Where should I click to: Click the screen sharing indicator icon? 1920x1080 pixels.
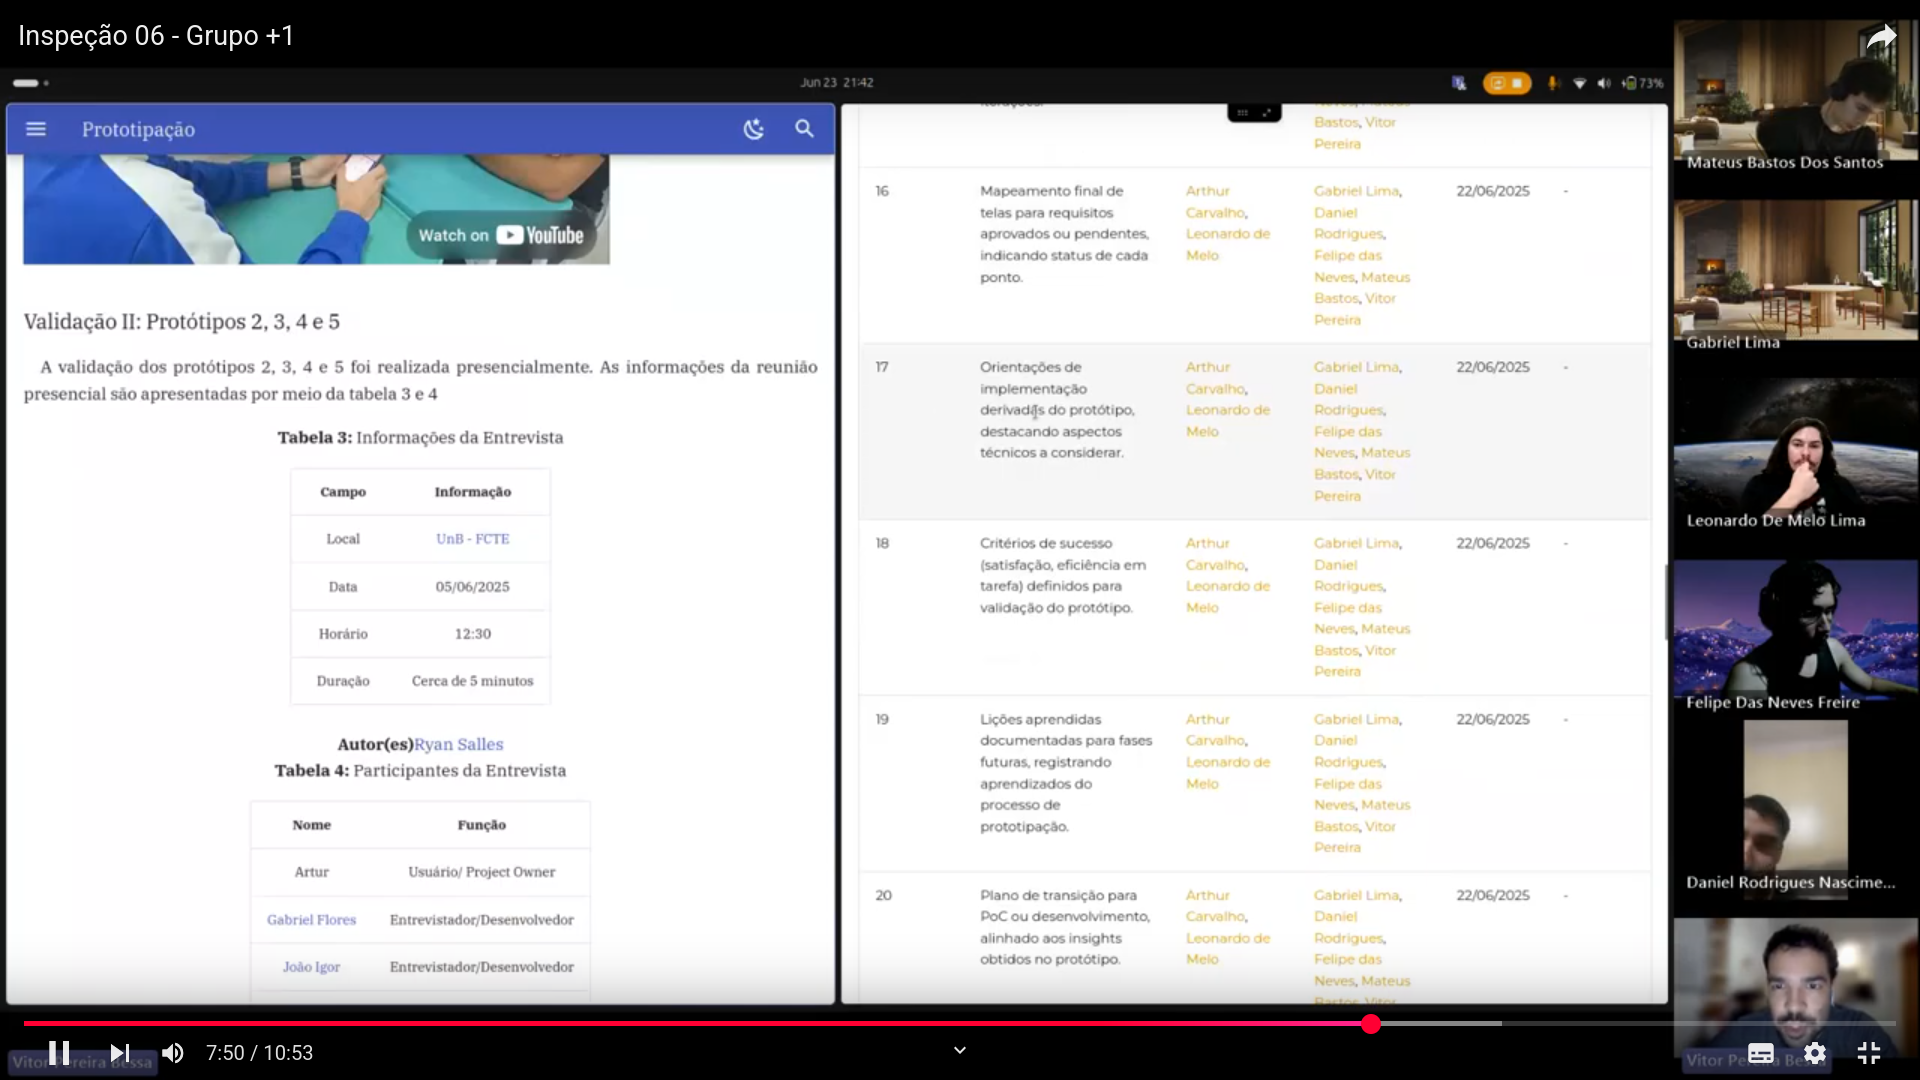pos(1497,83)
